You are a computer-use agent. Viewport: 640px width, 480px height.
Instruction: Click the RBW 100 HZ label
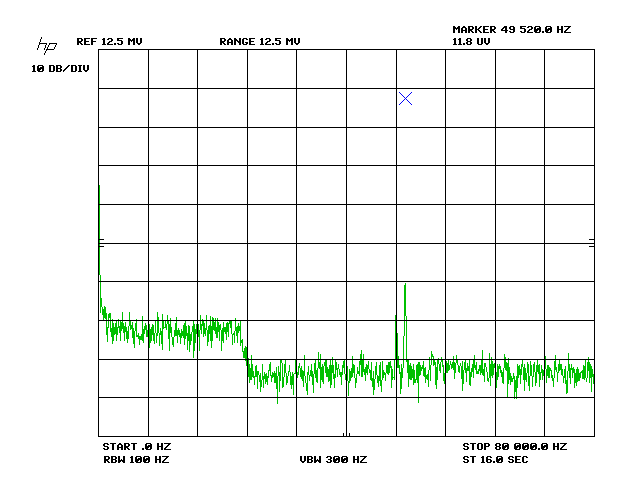(136, 460)
